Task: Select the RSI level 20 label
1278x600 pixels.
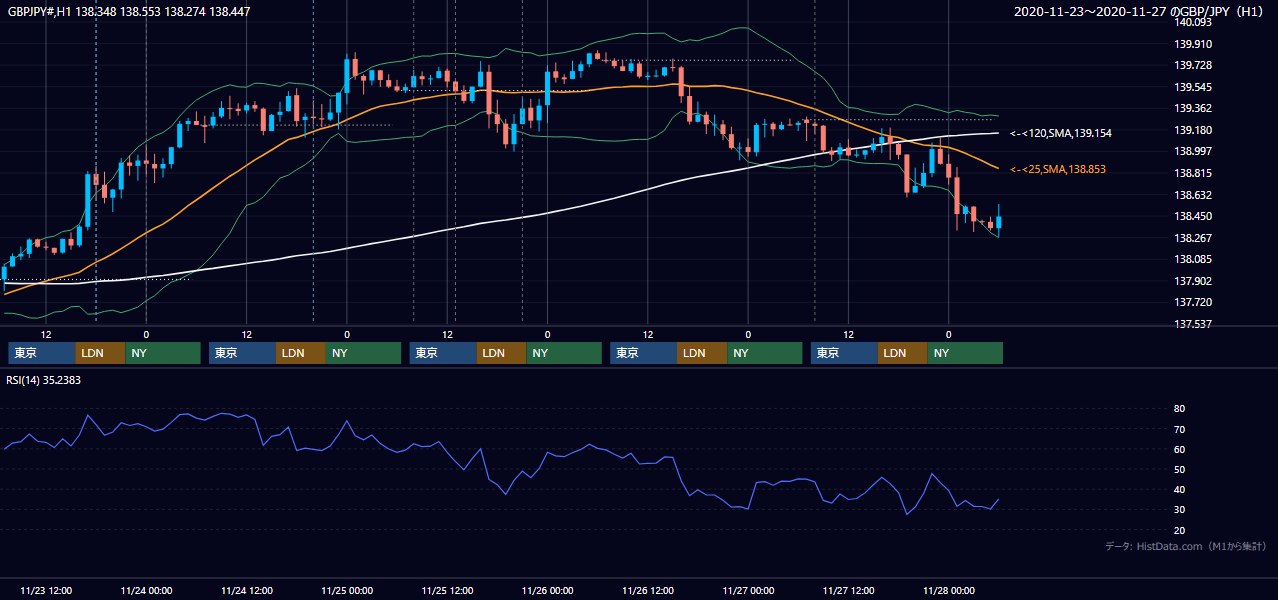Action: point(1179,530)
